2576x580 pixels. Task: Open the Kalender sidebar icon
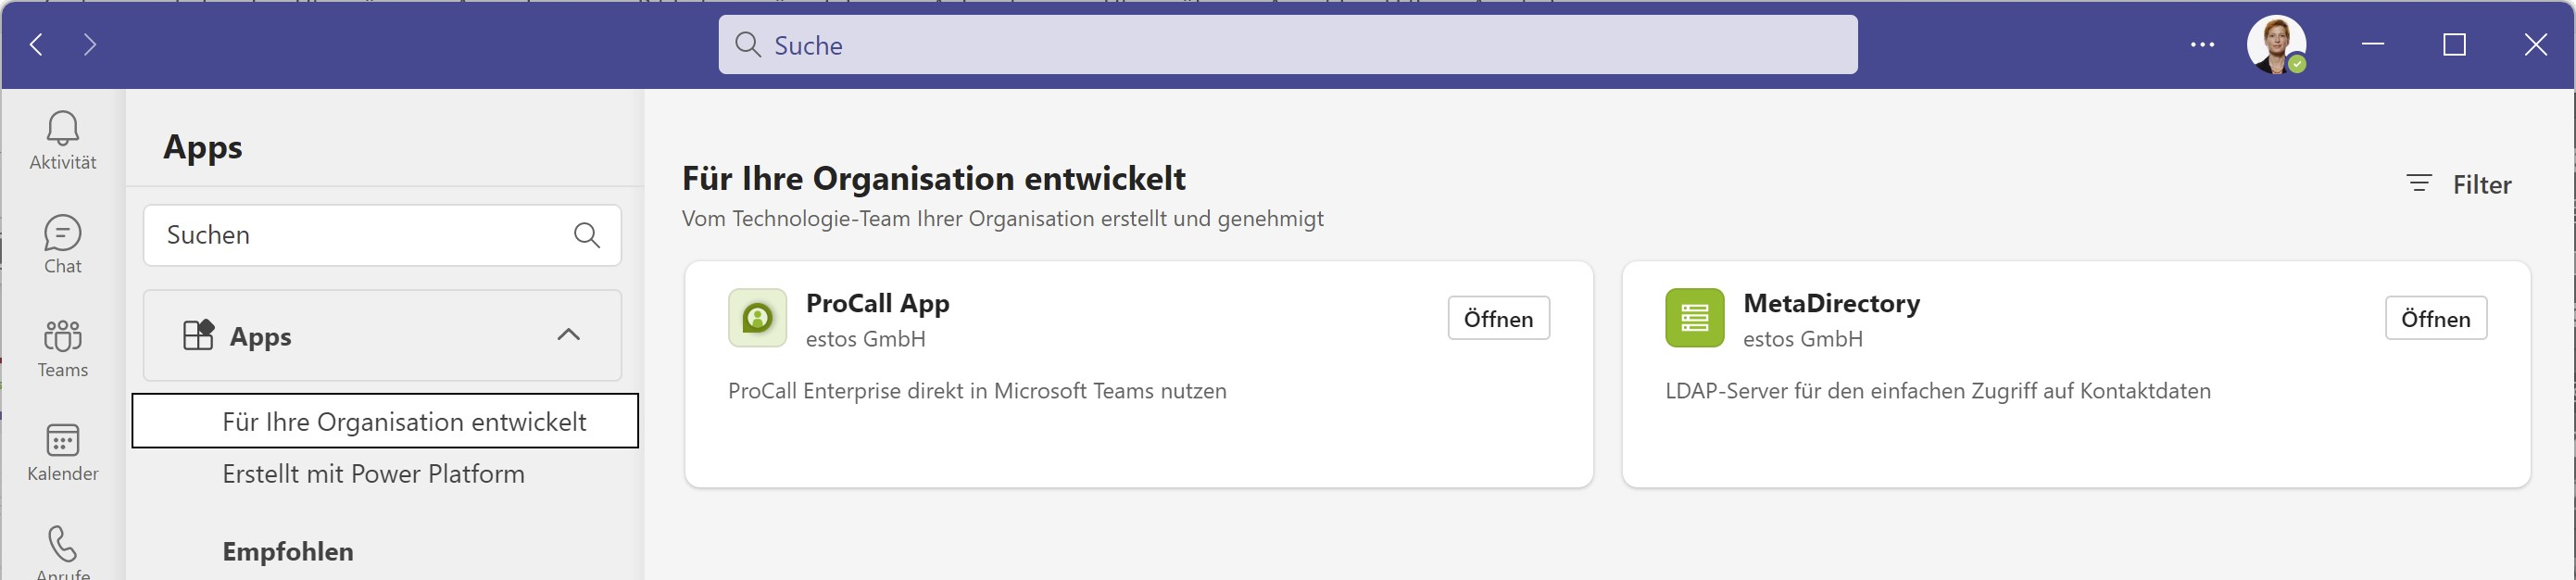(x=62, y=441)
